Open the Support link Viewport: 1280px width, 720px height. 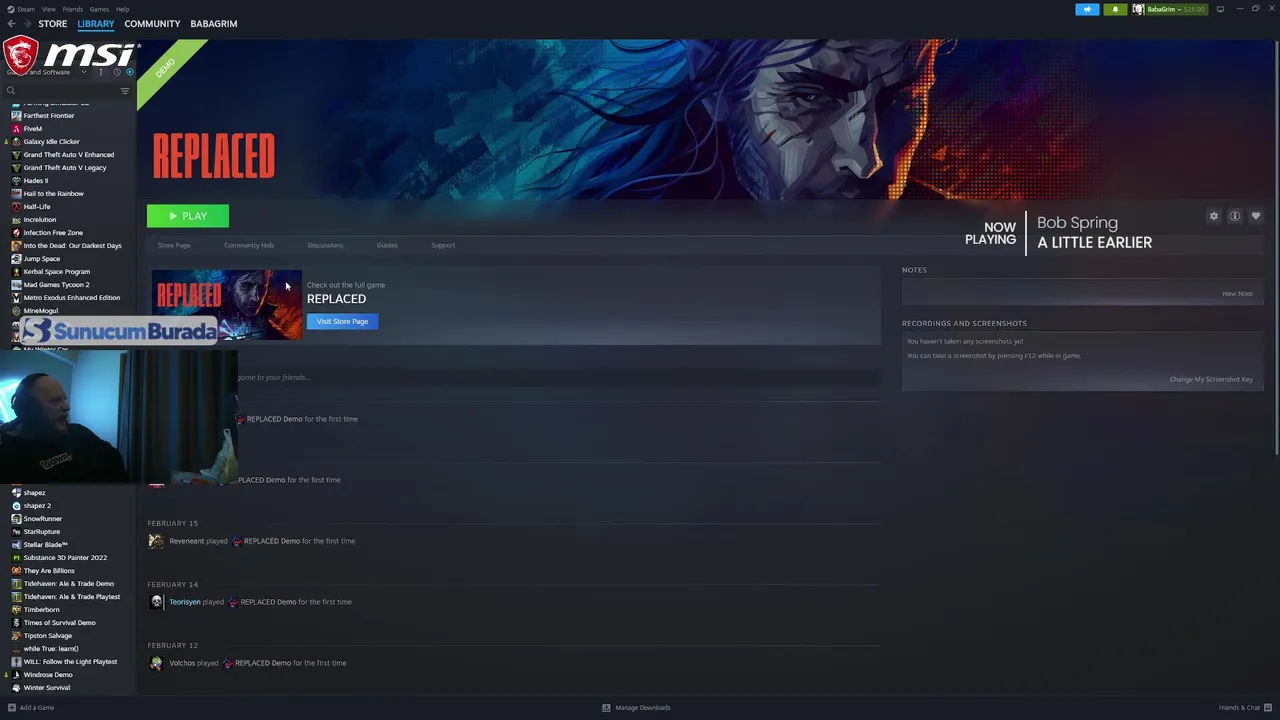pyautogui.click(x=443, y=245)
